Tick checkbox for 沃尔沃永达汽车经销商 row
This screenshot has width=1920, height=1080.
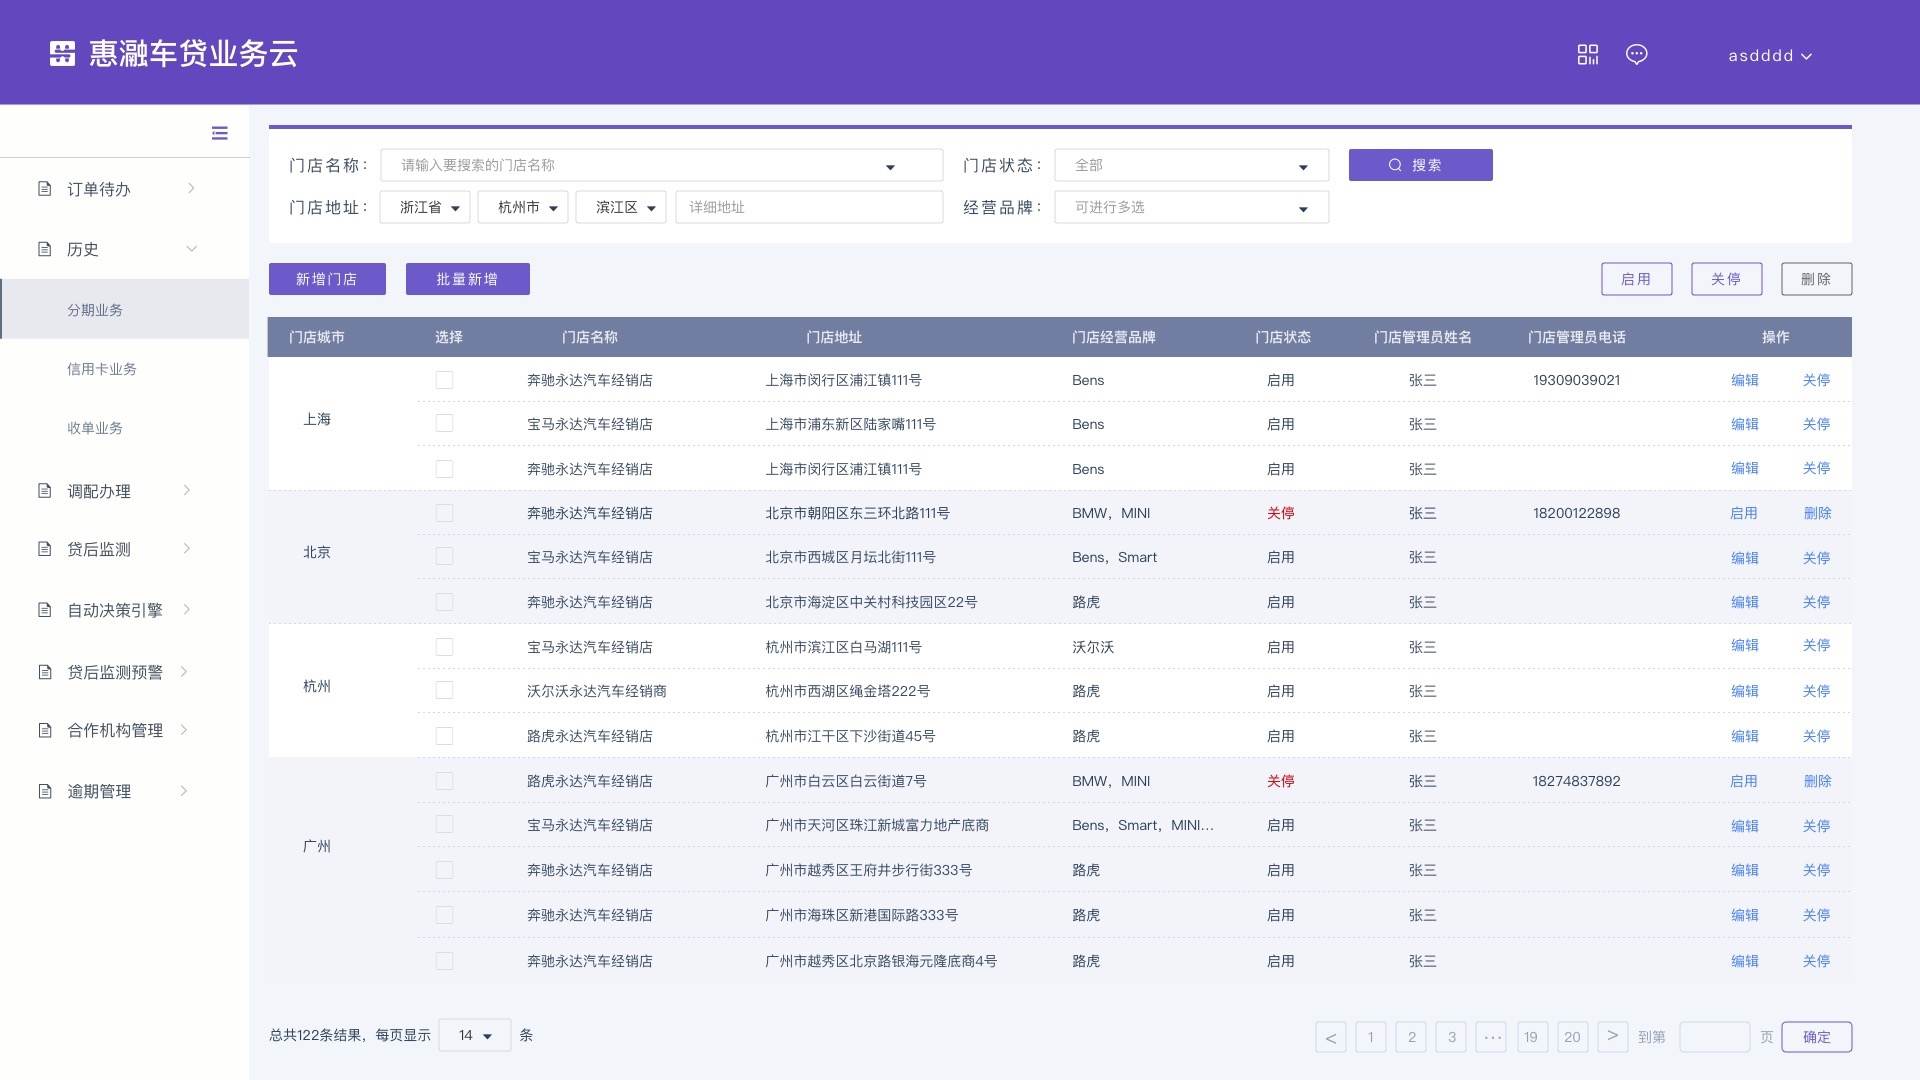click(x=444, y=691)
